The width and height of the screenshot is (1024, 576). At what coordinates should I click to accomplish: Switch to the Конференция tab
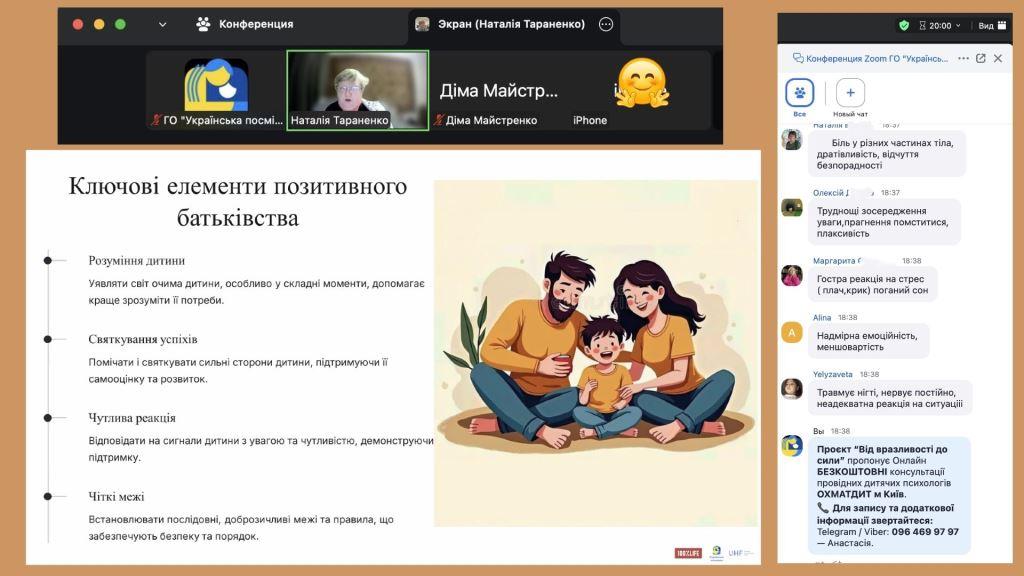tap(245, 24)
